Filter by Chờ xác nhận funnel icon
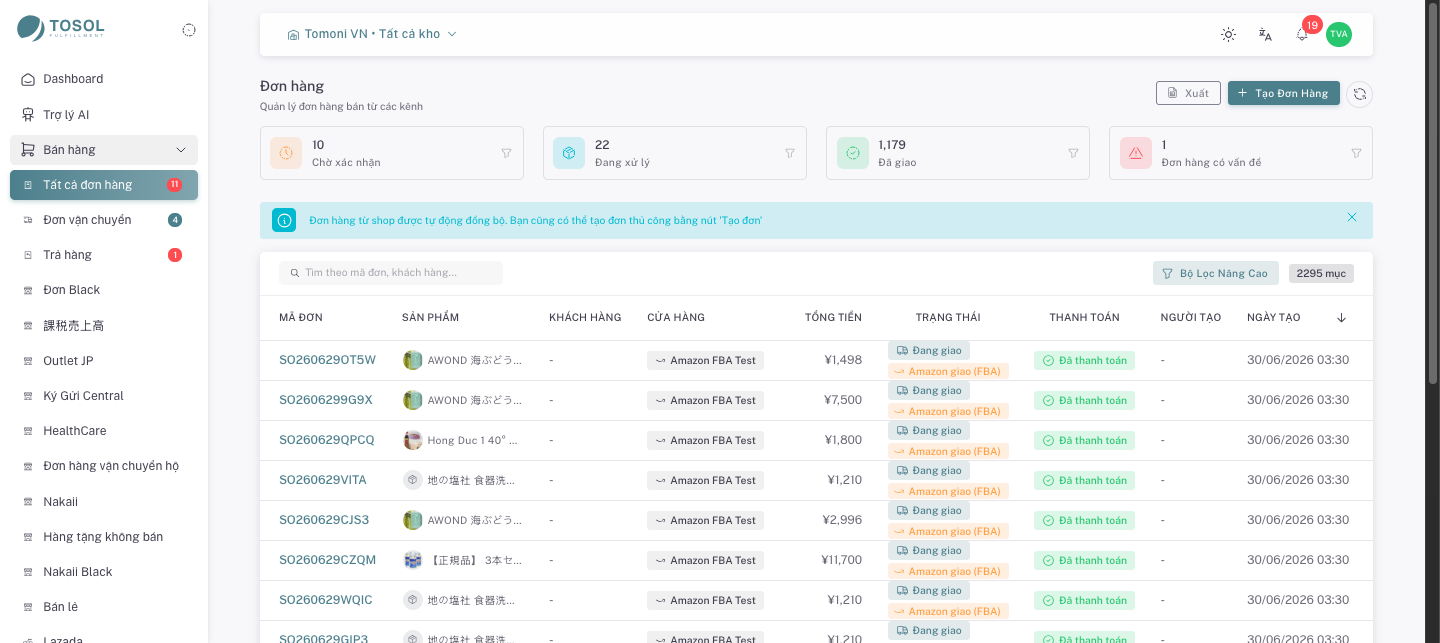 tap(506, 153)
